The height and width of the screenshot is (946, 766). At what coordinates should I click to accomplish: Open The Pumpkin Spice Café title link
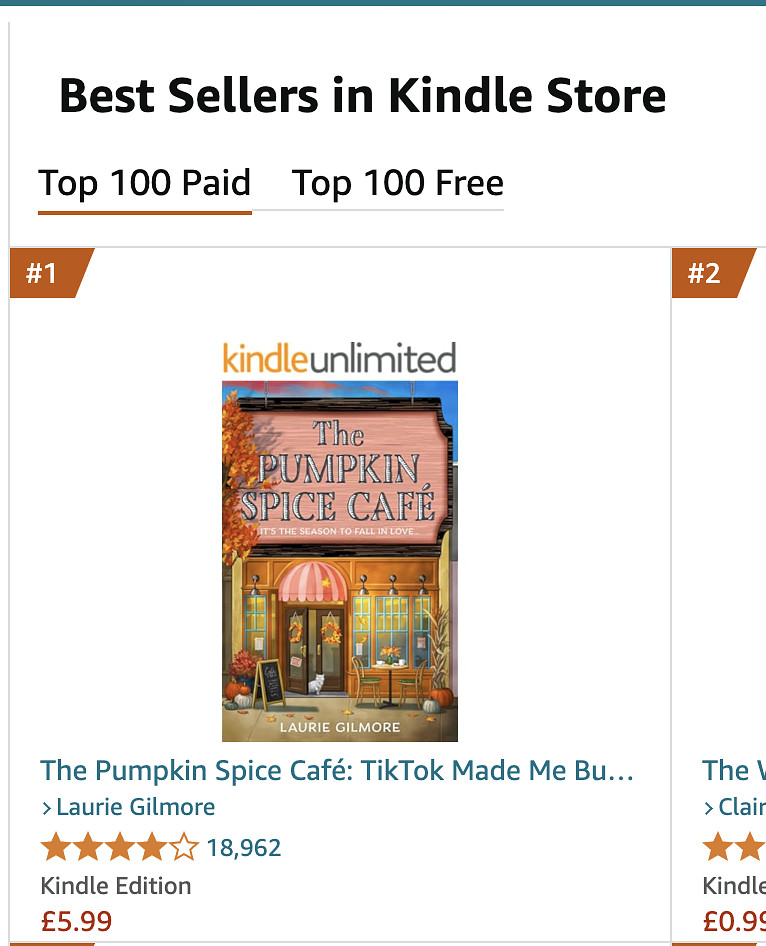coord(337,771)
